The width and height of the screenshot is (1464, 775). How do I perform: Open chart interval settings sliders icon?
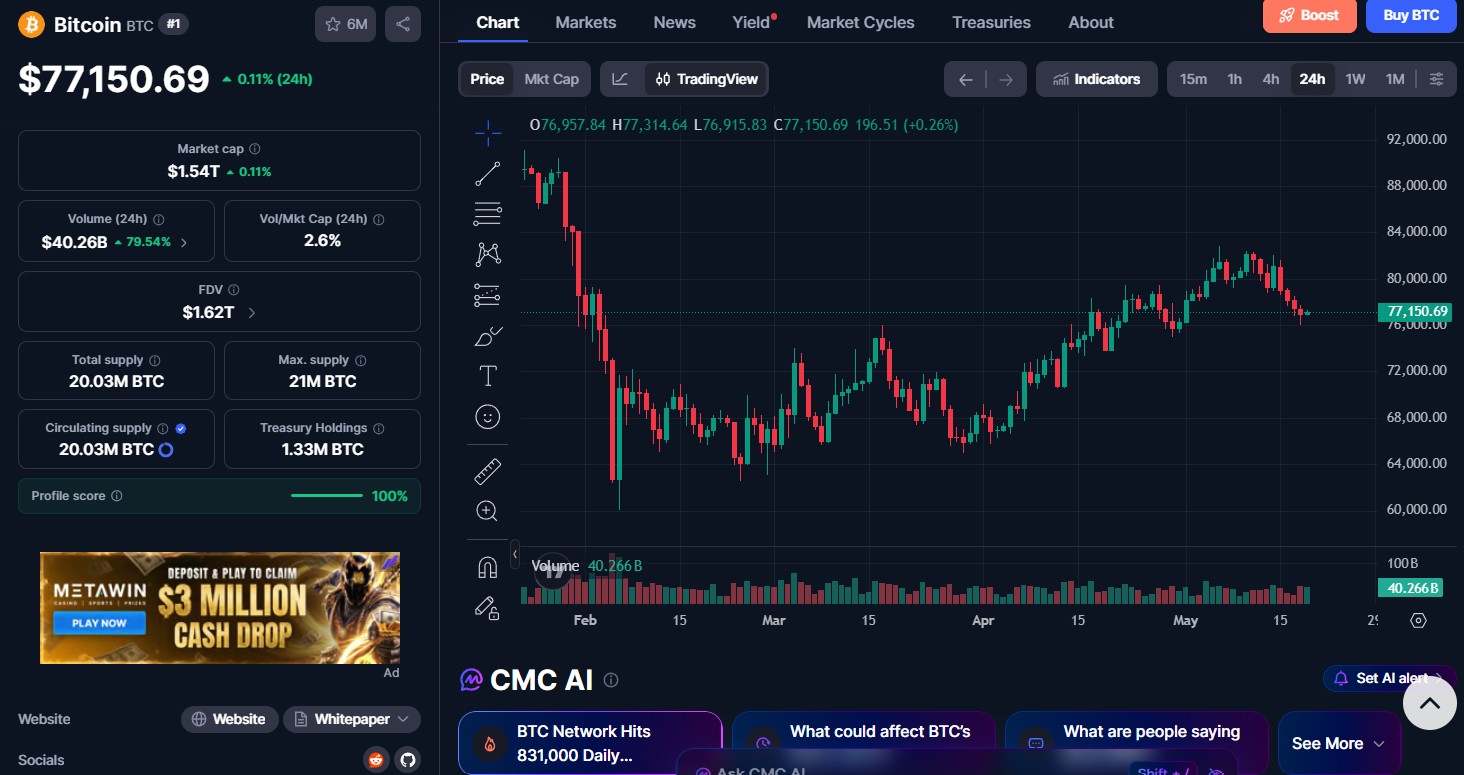(1437, 79)
